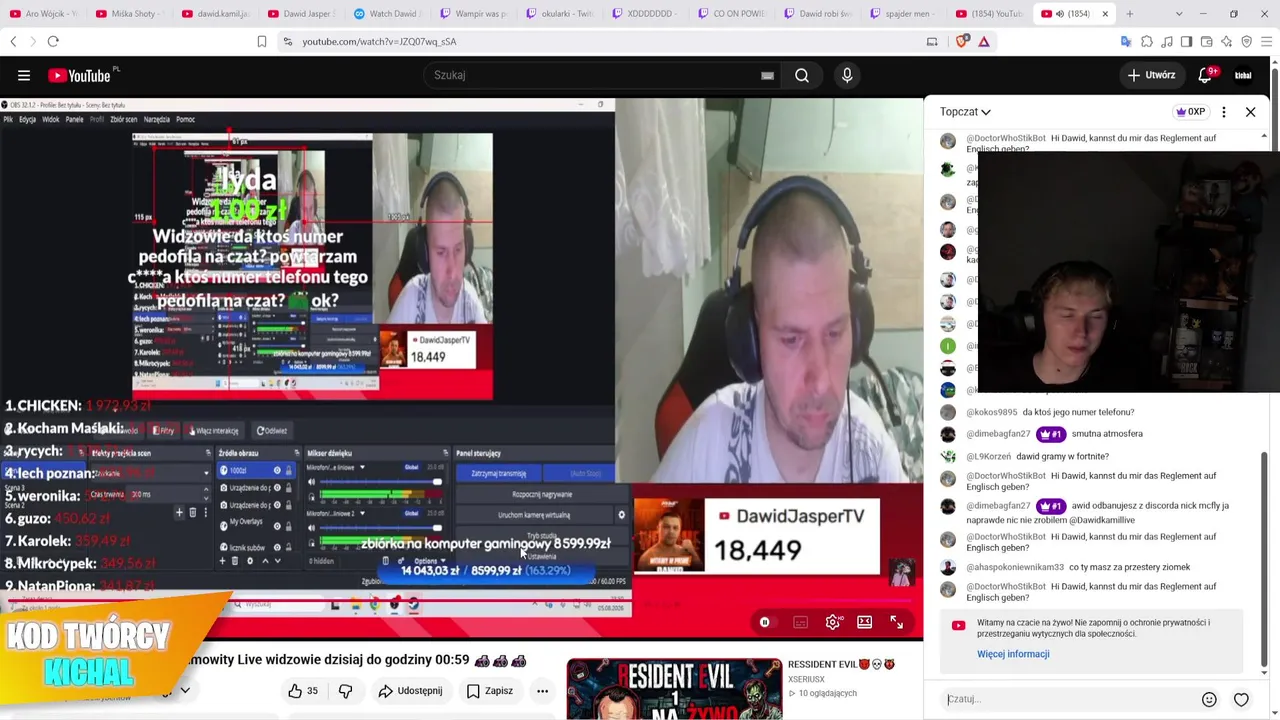Open the YouTube guide hamburger menu
Screen dimensions: 1280x720
tap(24, 75)
